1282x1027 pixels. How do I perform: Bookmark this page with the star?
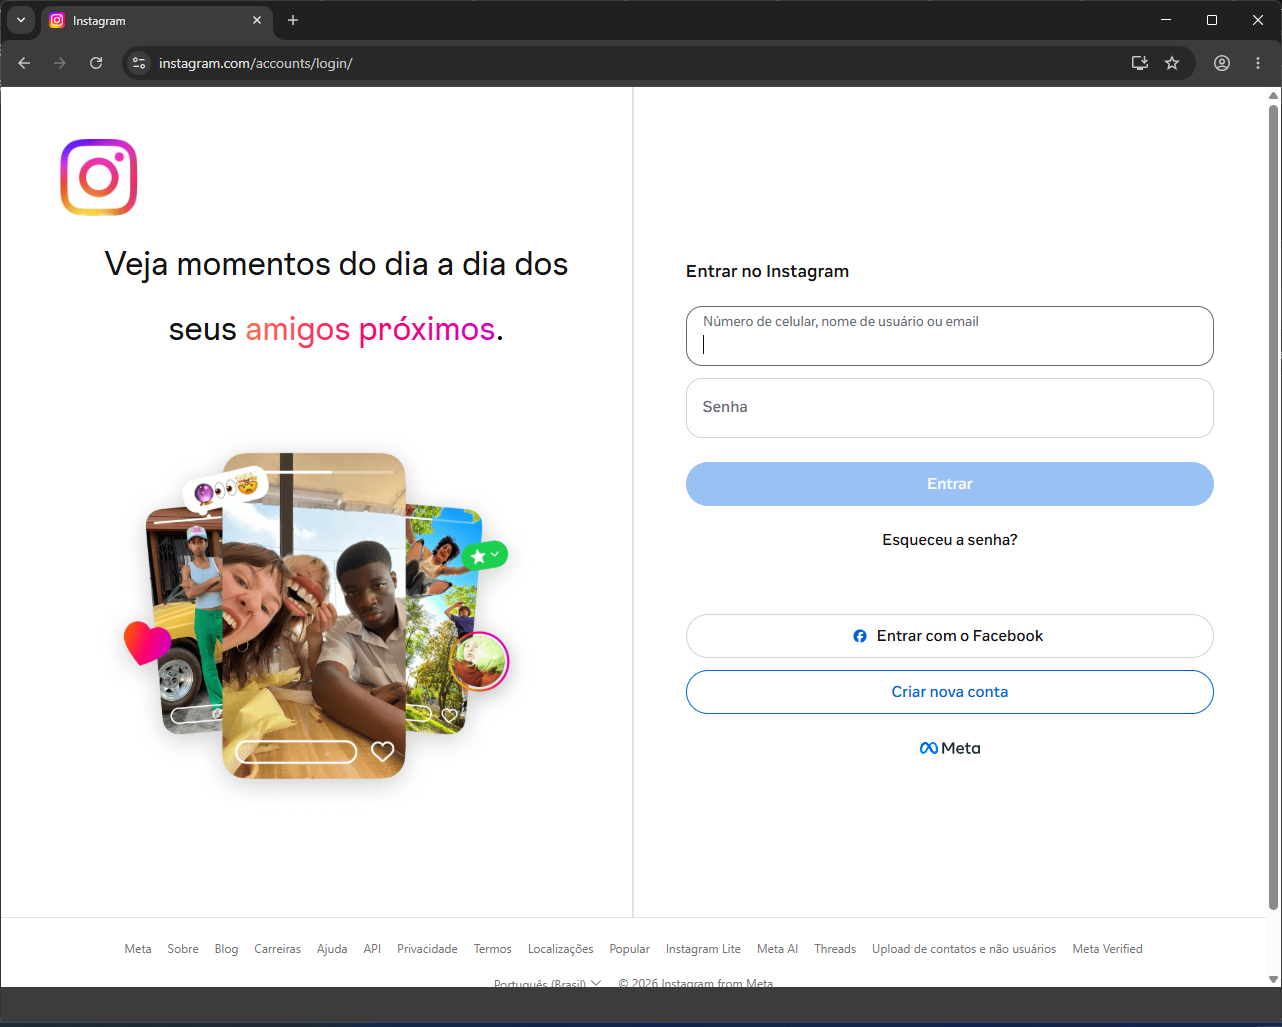pos(1172,63)
